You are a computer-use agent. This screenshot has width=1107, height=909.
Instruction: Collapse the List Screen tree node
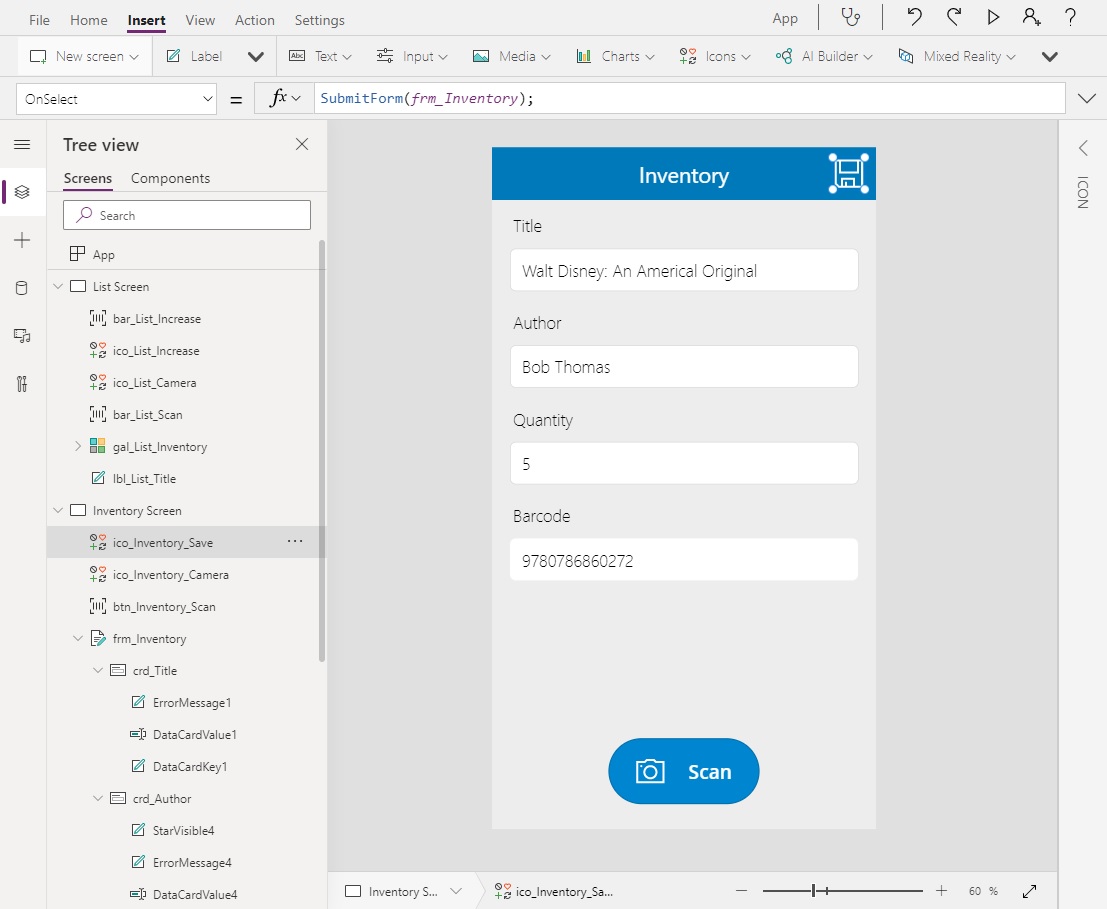(x=57, y=287)
